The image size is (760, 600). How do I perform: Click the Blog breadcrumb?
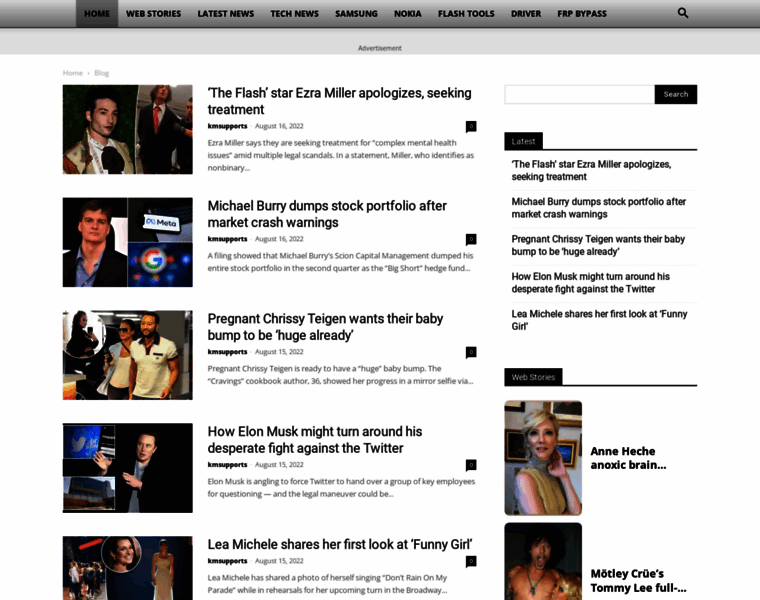[x=101, y=73]
